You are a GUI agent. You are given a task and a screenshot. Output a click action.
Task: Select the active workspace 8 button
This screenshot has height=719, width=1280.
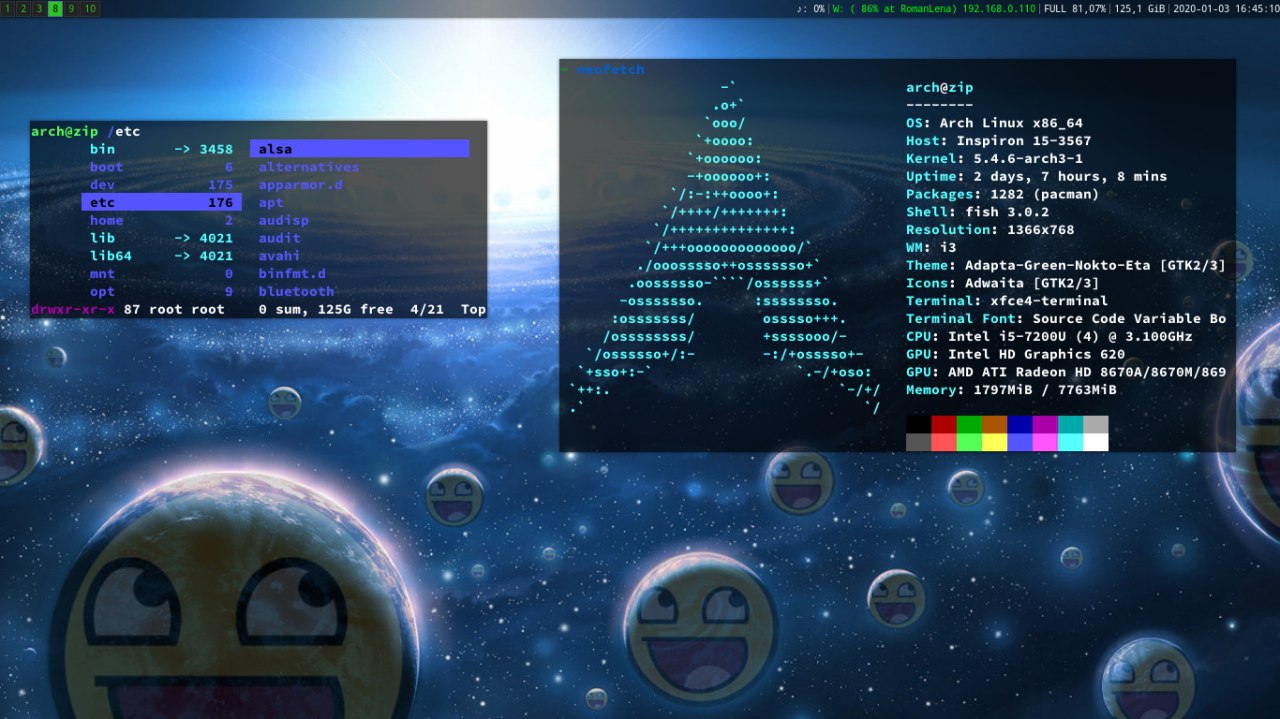point(54,8)
